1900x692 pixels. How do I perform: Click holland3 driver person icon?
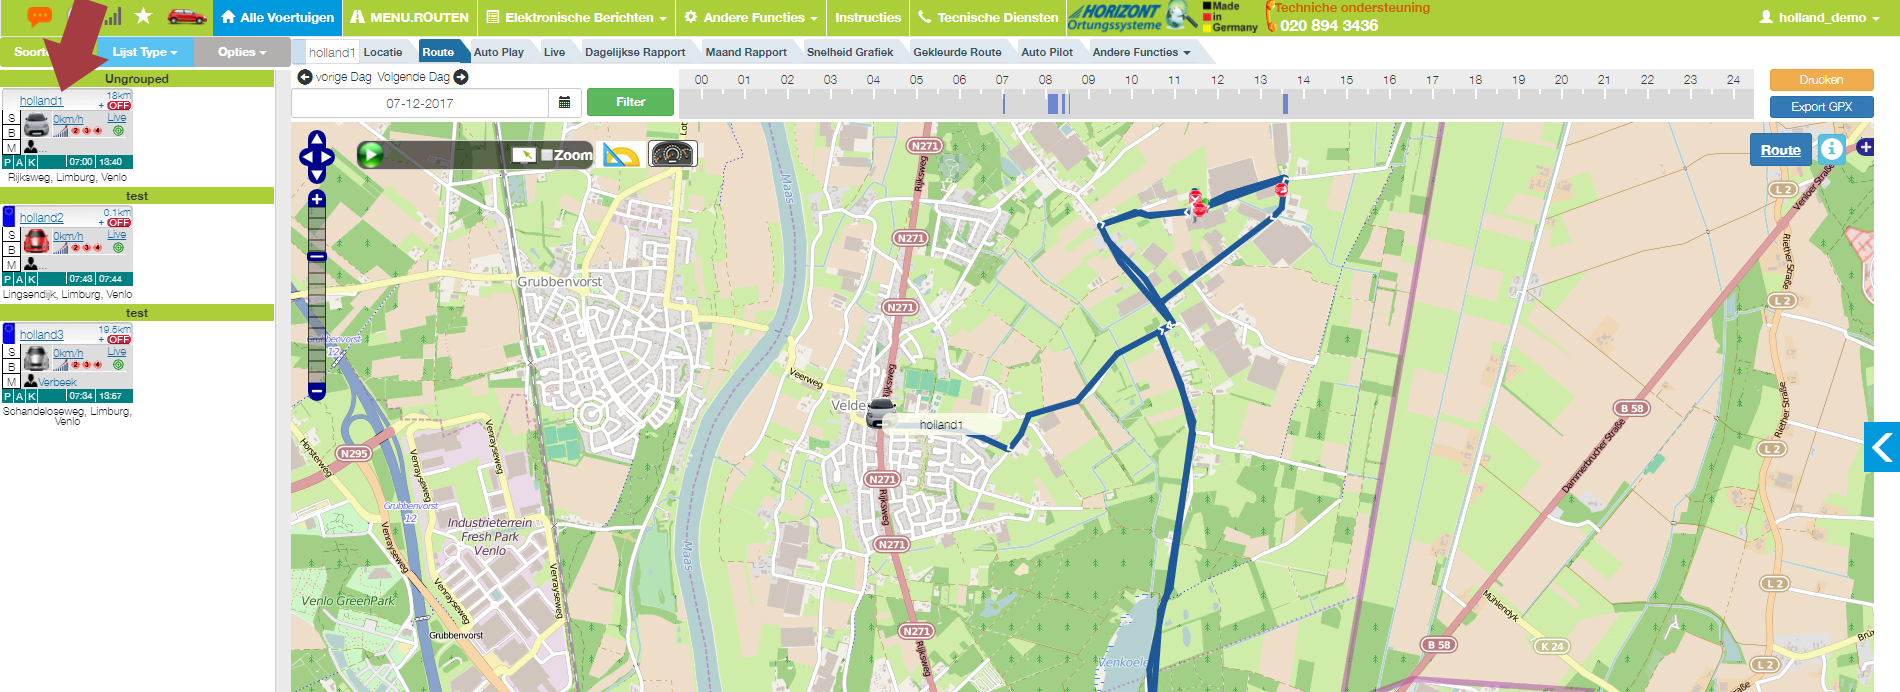pos(31,381)
